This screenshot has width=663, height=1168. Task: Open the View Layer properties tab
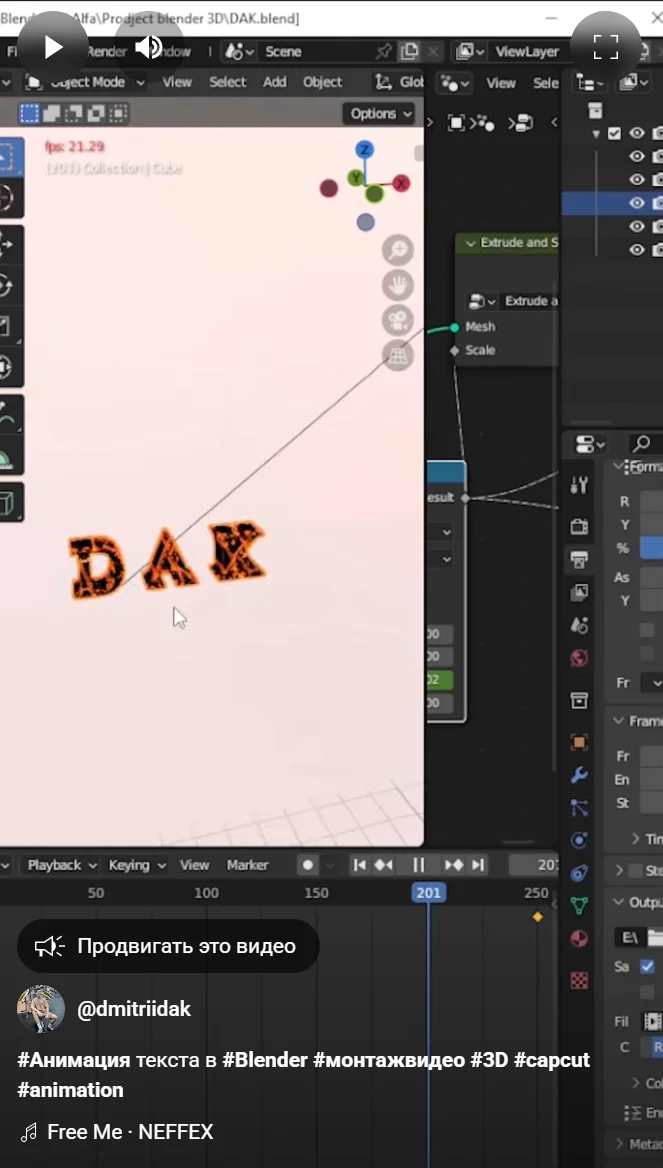coord(580,592)
